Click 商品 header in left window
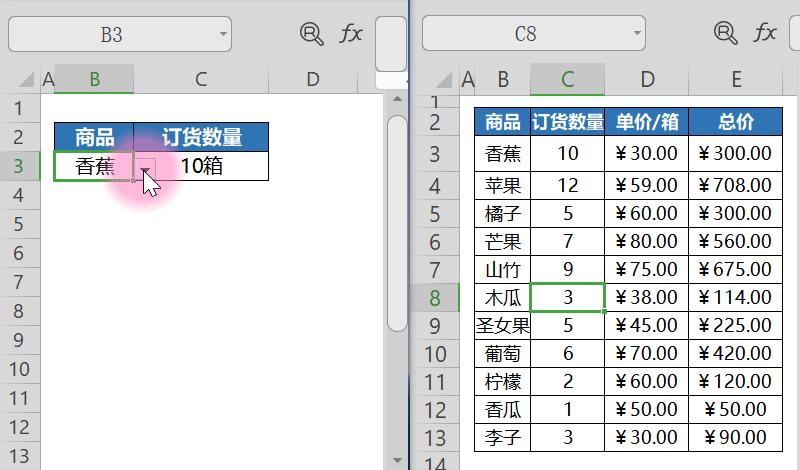 [94, 137]
